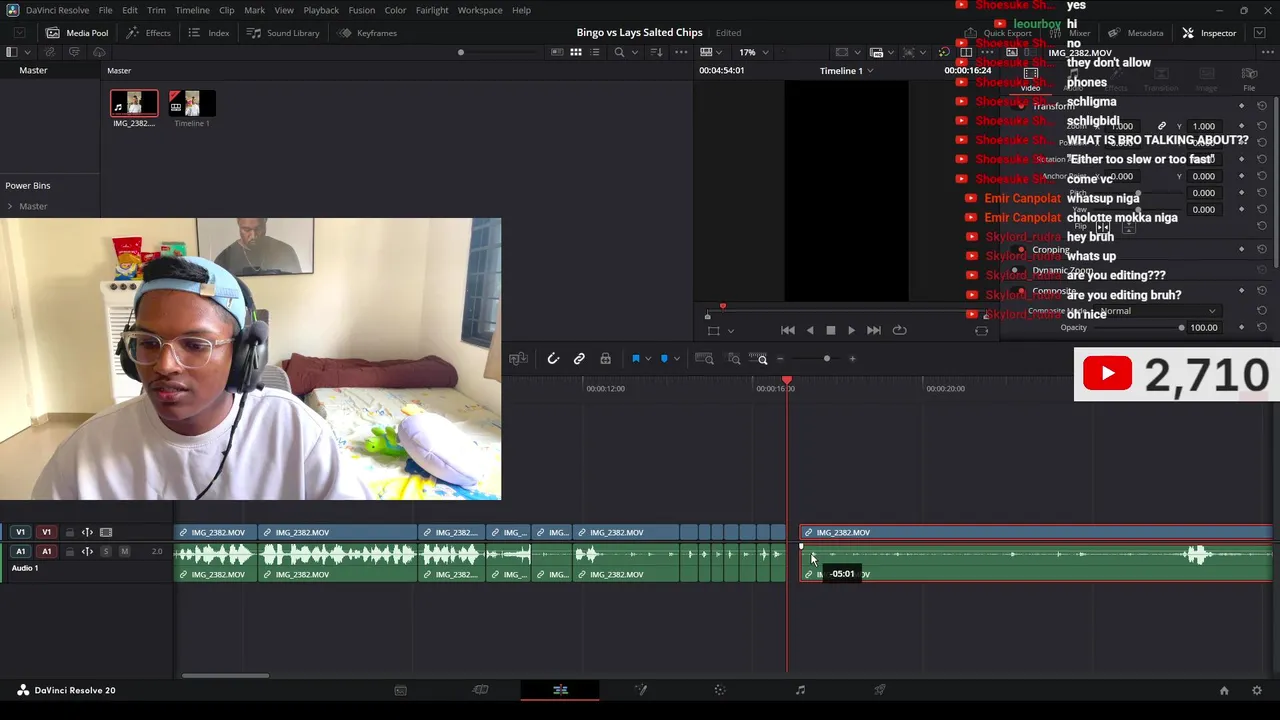This screenshot has width=1280, height=720.
Task: Click the detail zoom icon
Action: [734, 359]
